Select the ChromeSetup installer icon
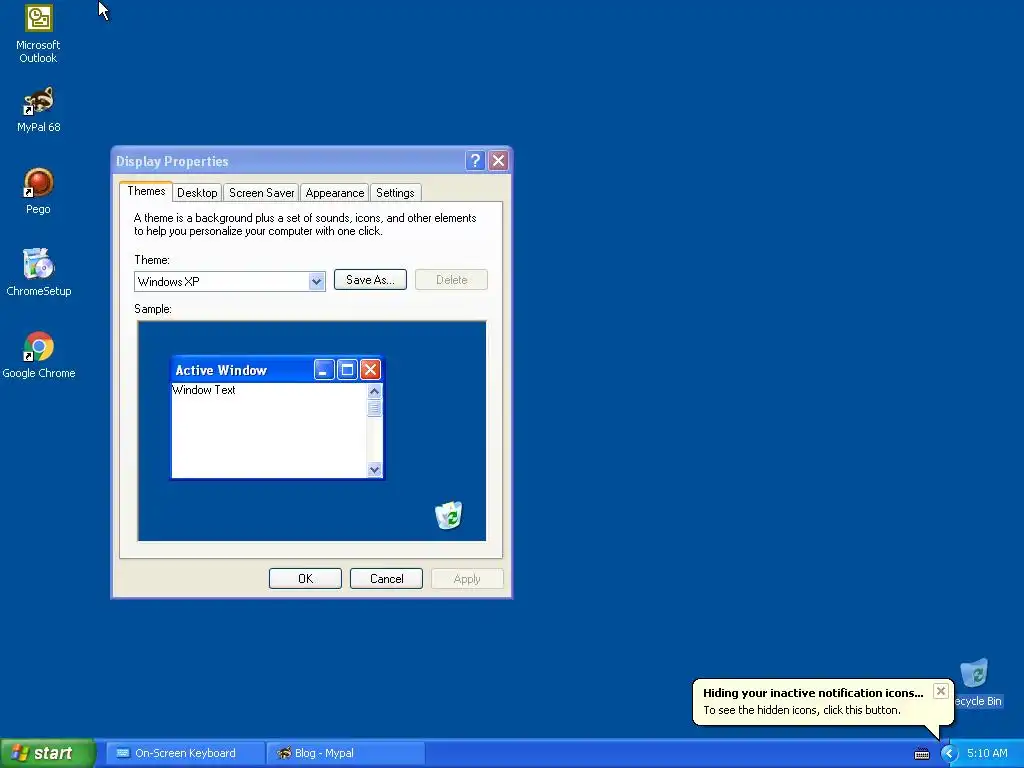The width and height of the screenshot is (1024, 768). pyautogui.click(x=39, y=273)
